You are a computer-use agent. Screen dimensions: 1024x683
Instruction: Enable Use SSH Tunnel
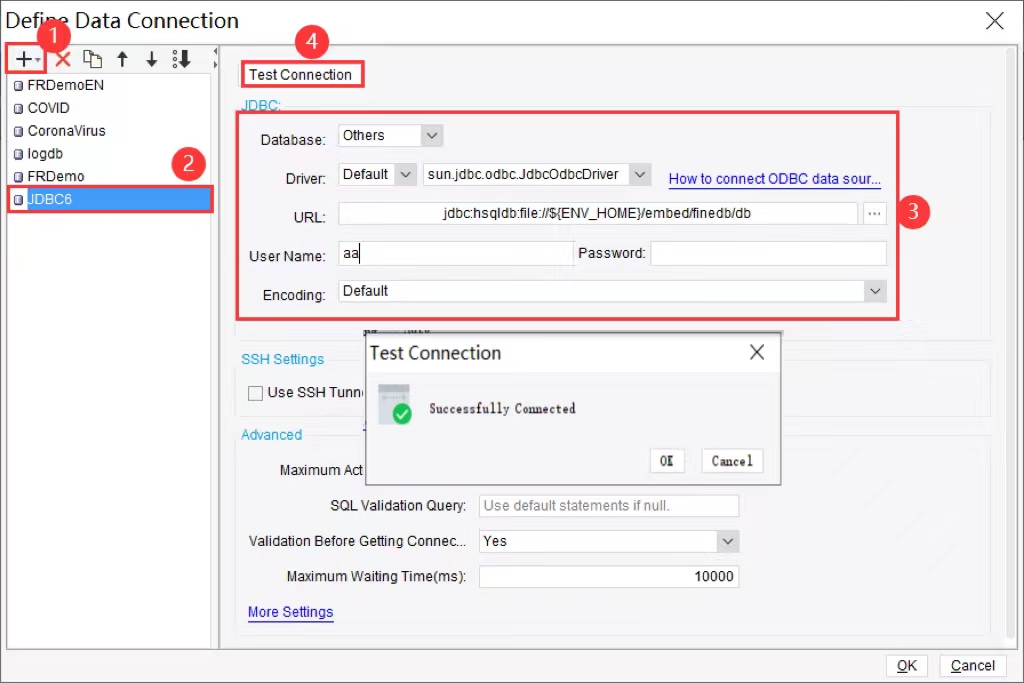tap(256, 392)
